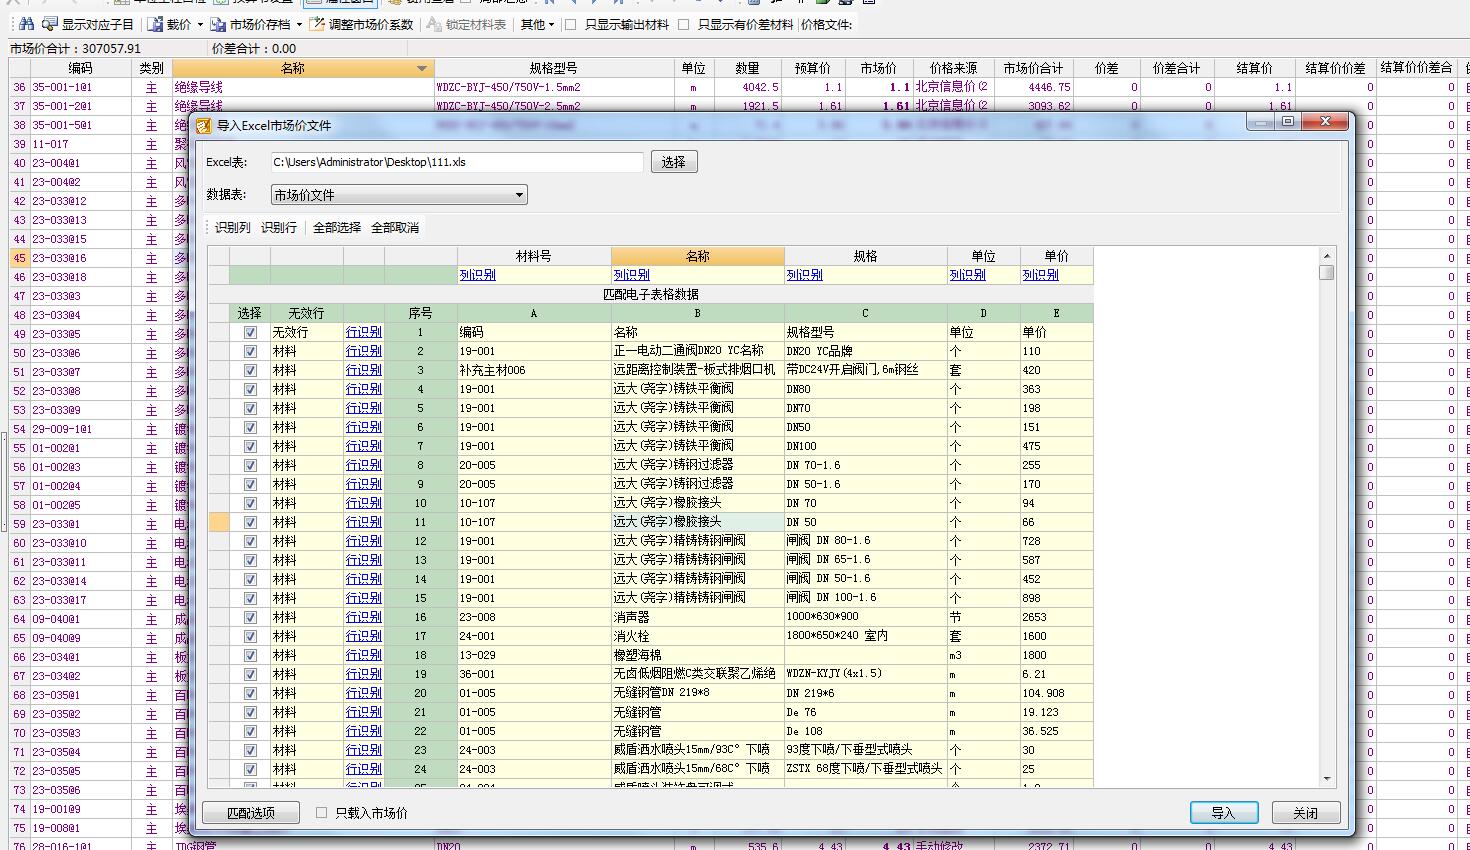This screenshot has width=1470, height=850.
Task: Enable 只显示有价差材料 checkbox
Action: [684, 24]
